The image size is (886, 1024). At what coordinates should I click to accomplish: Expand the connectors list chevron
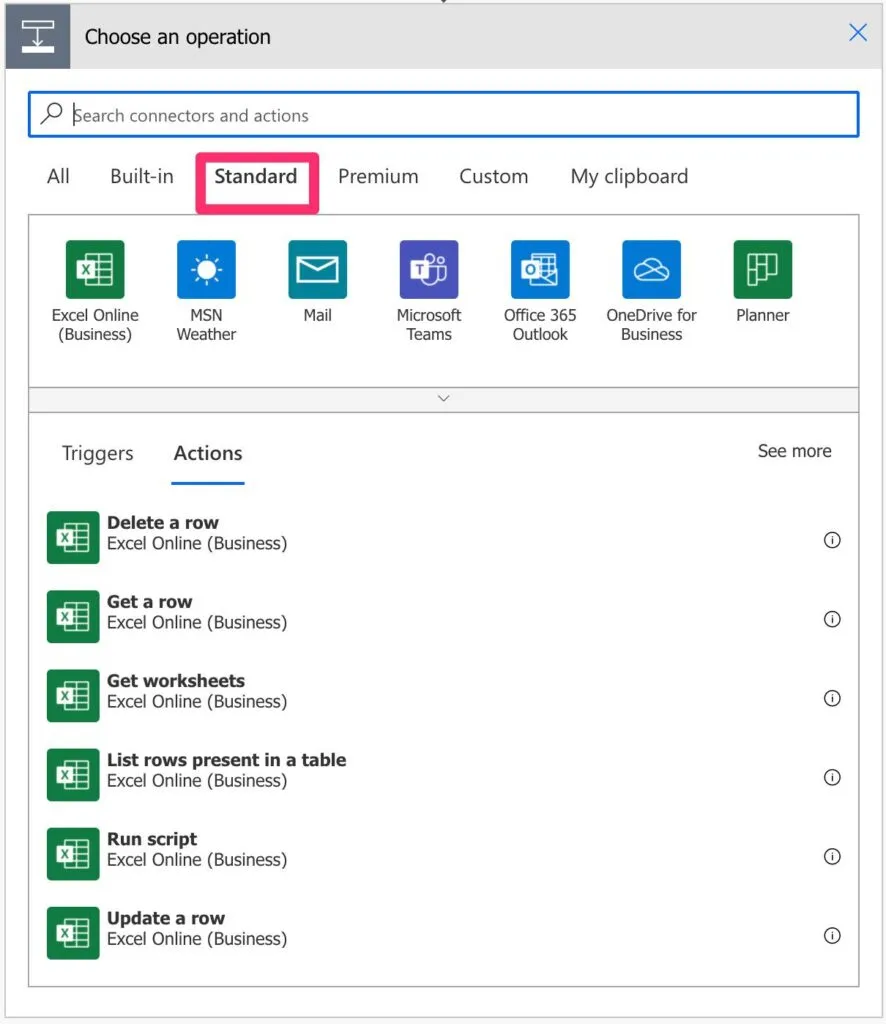[444, 398]
